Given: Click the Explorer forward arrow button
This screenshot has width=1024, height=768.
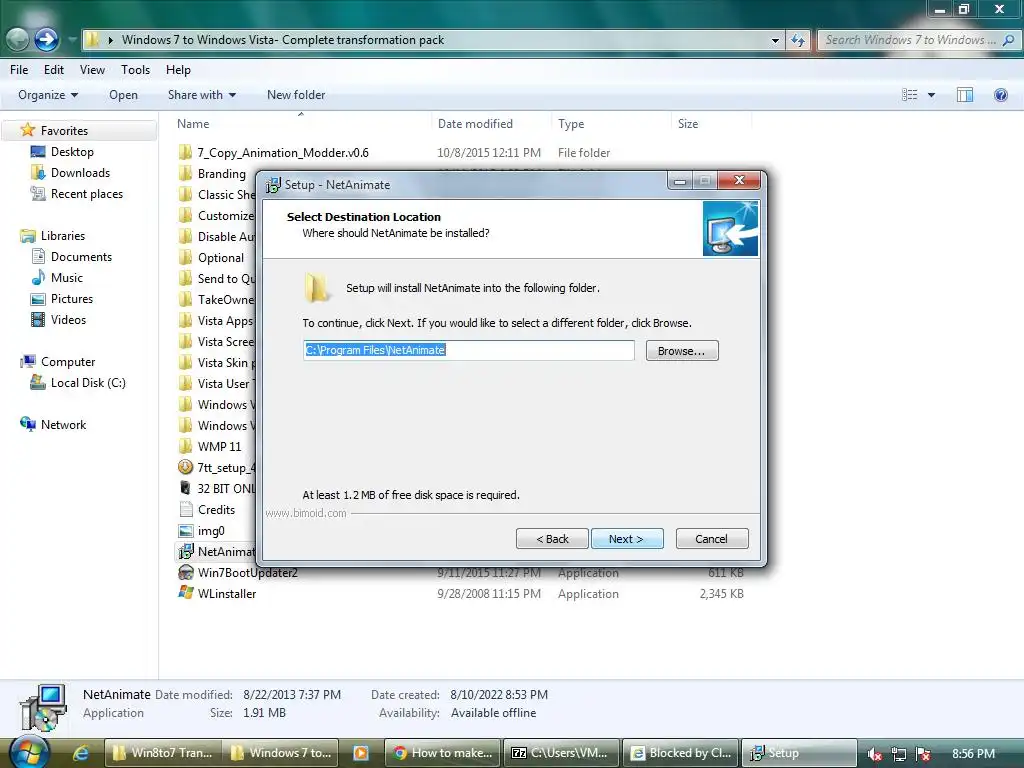Looking at the screenshot, I should tap(46, 40).
